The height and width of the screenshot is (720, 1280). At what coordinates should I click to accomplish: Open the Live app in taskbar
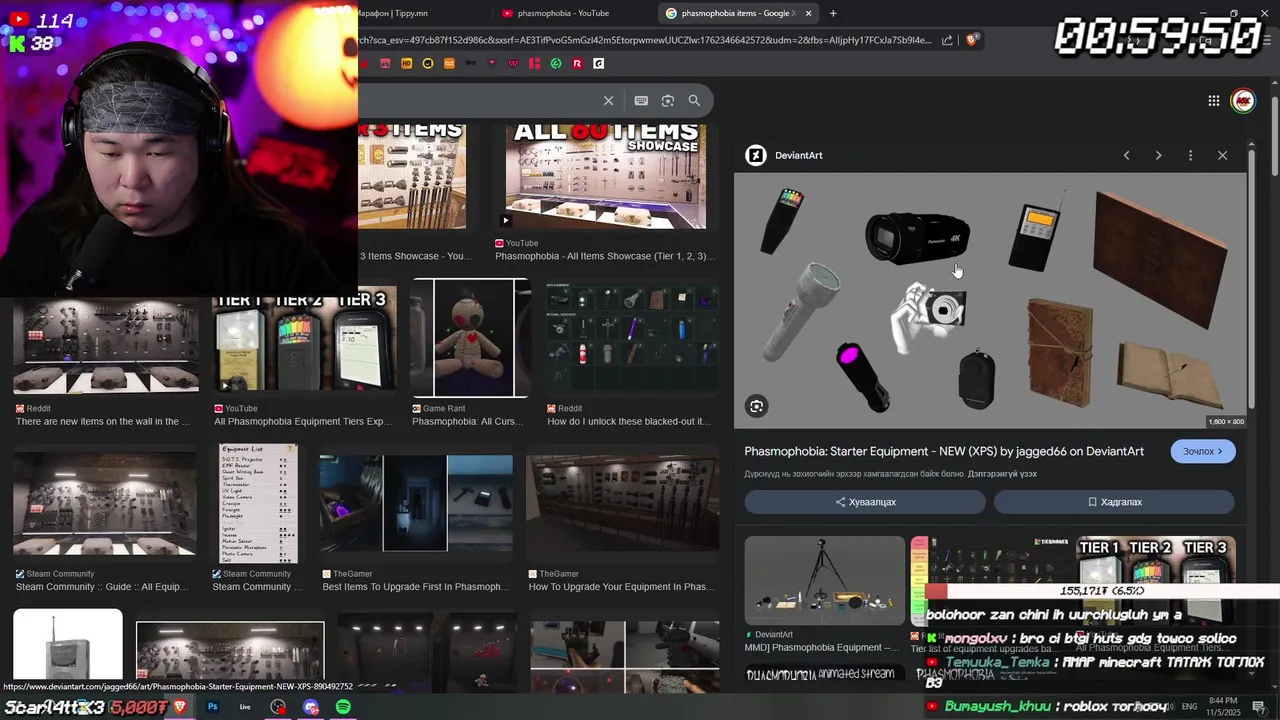coord(245,707)
